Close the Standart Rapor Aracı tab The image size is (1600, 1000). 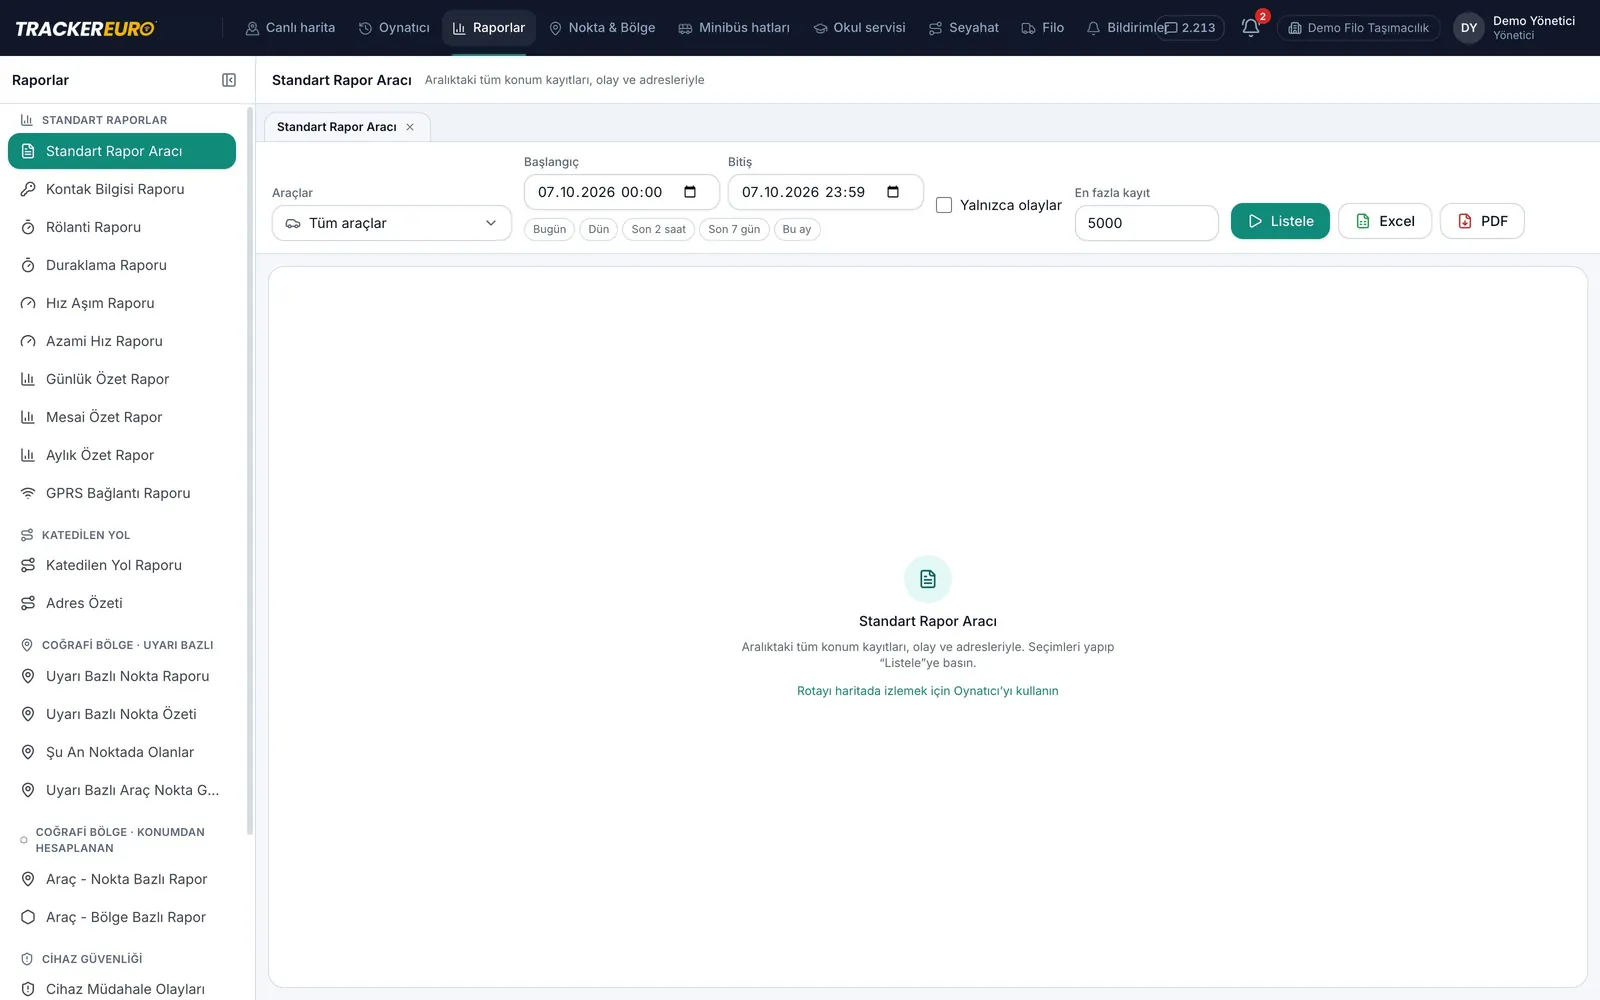(x=410, y=127)
